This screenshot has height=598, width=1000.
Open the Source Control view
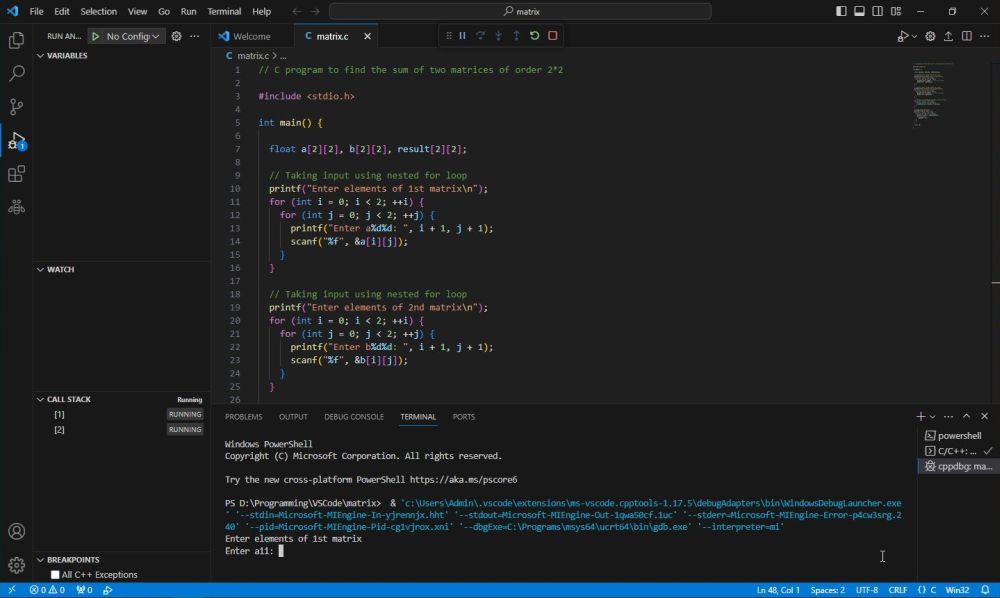pos(17,106)
